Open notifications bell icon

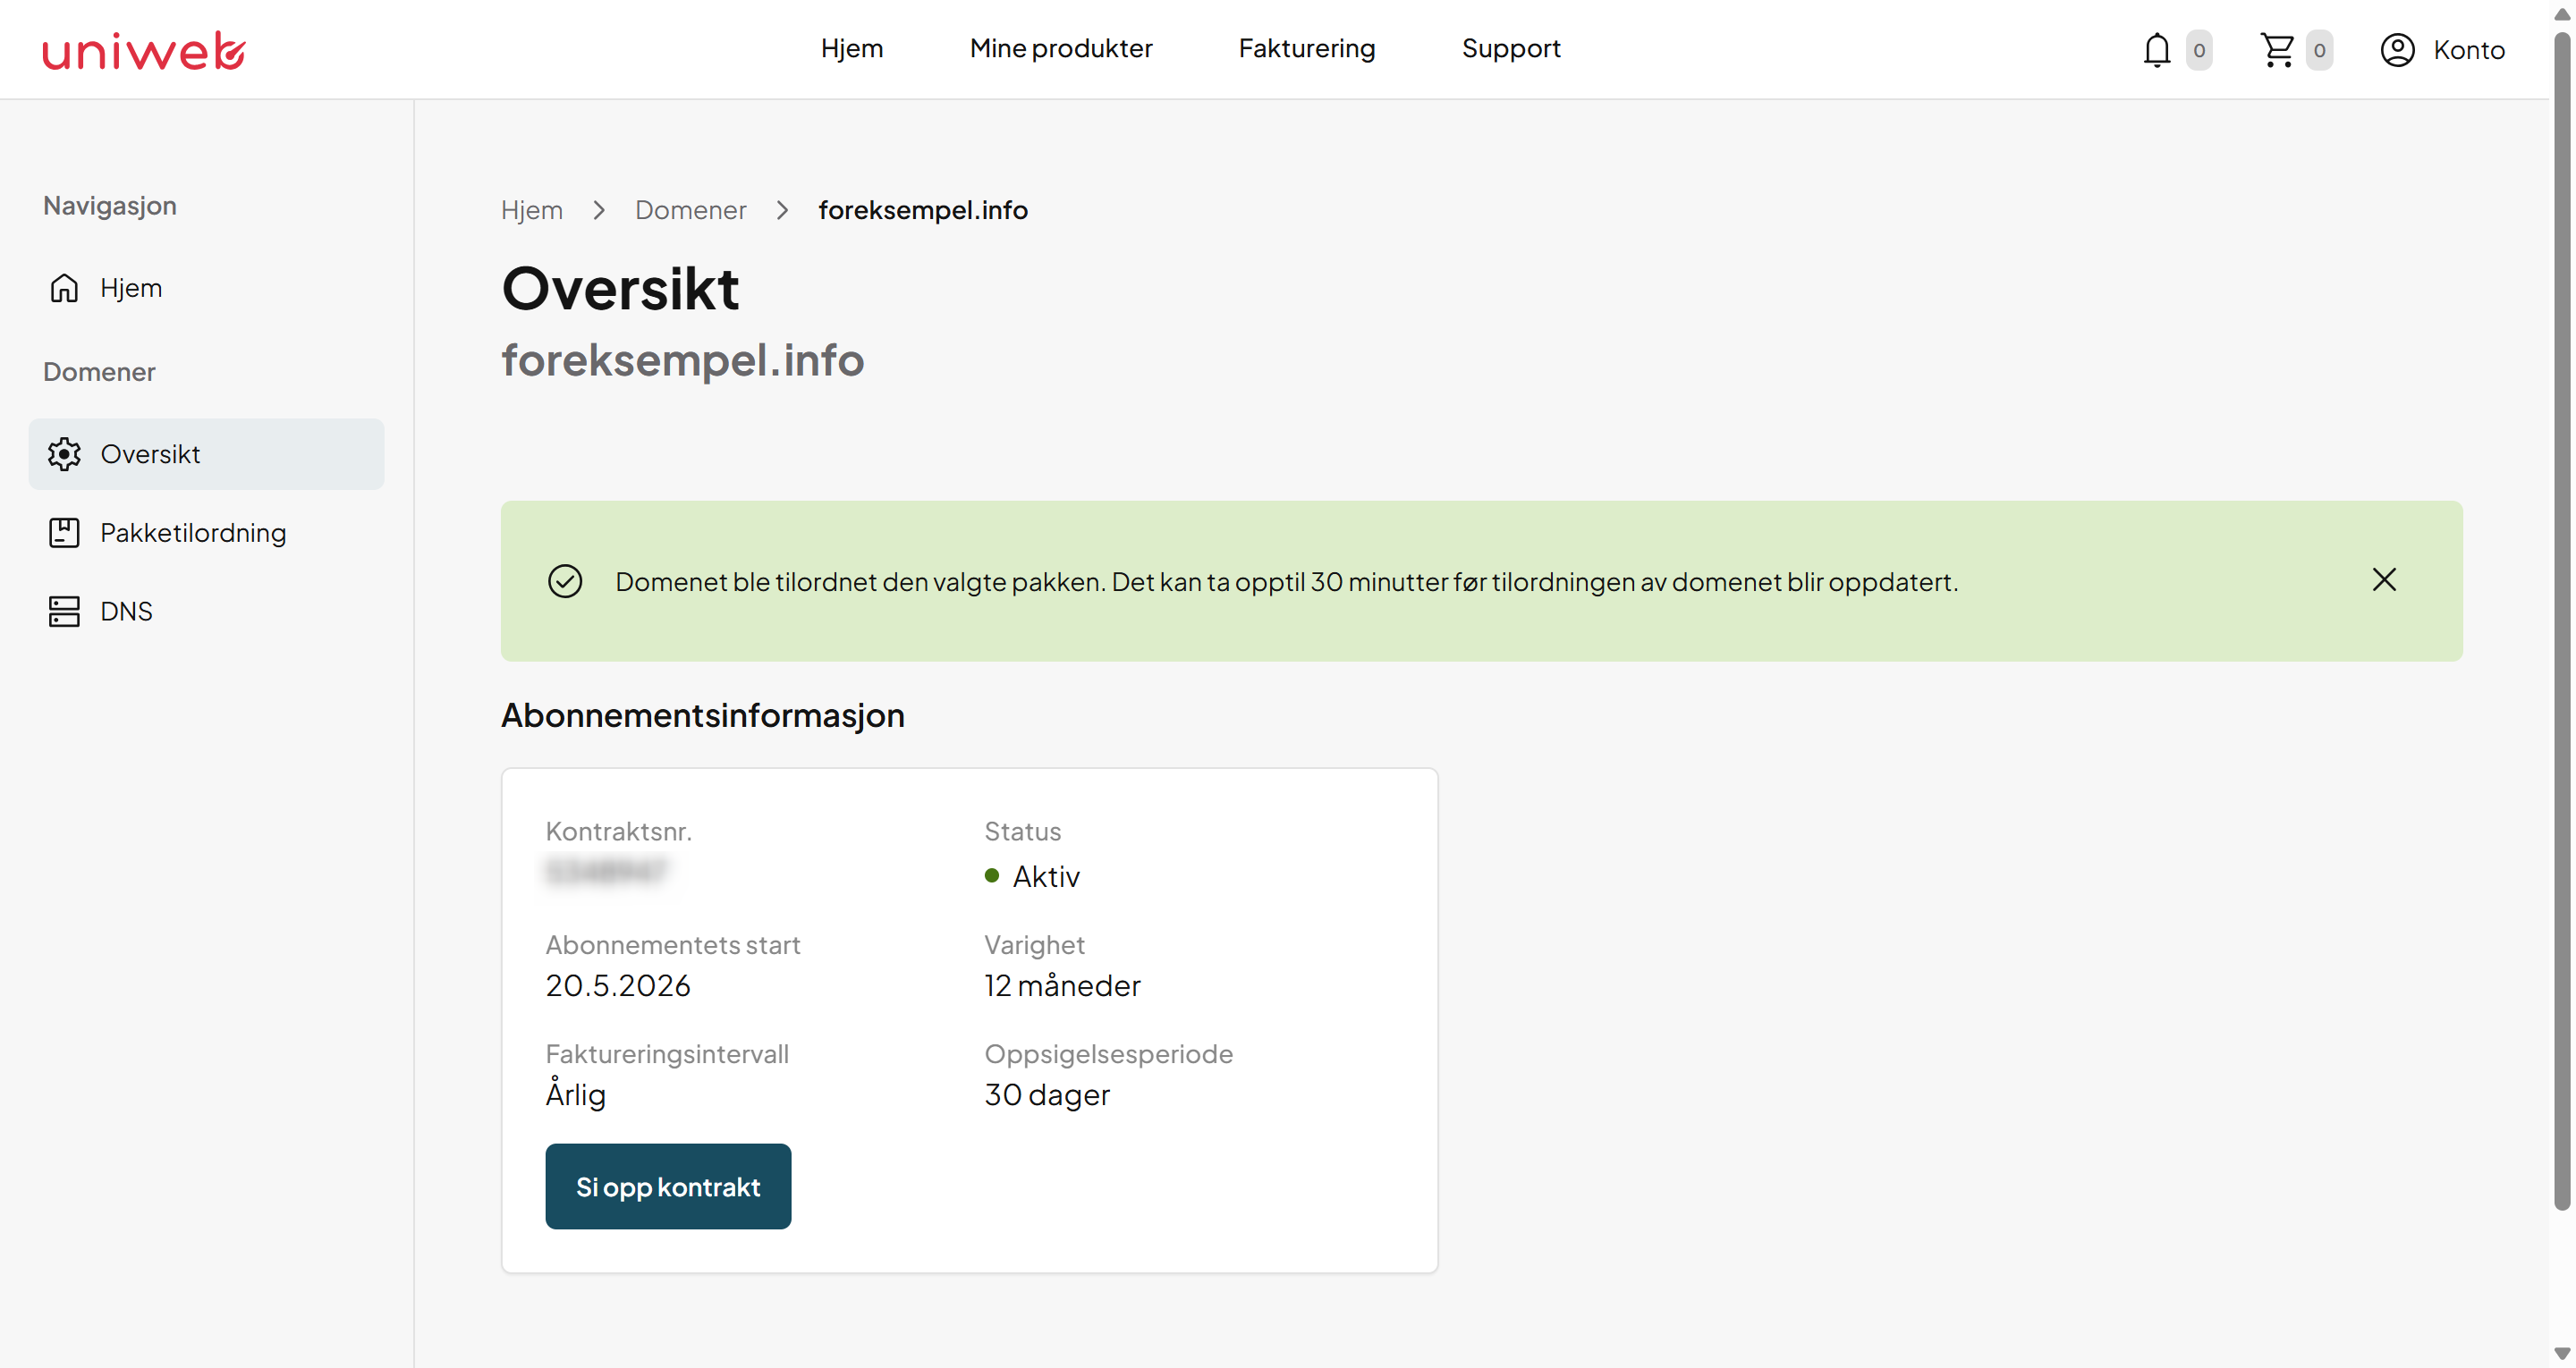click(2156, 50)
